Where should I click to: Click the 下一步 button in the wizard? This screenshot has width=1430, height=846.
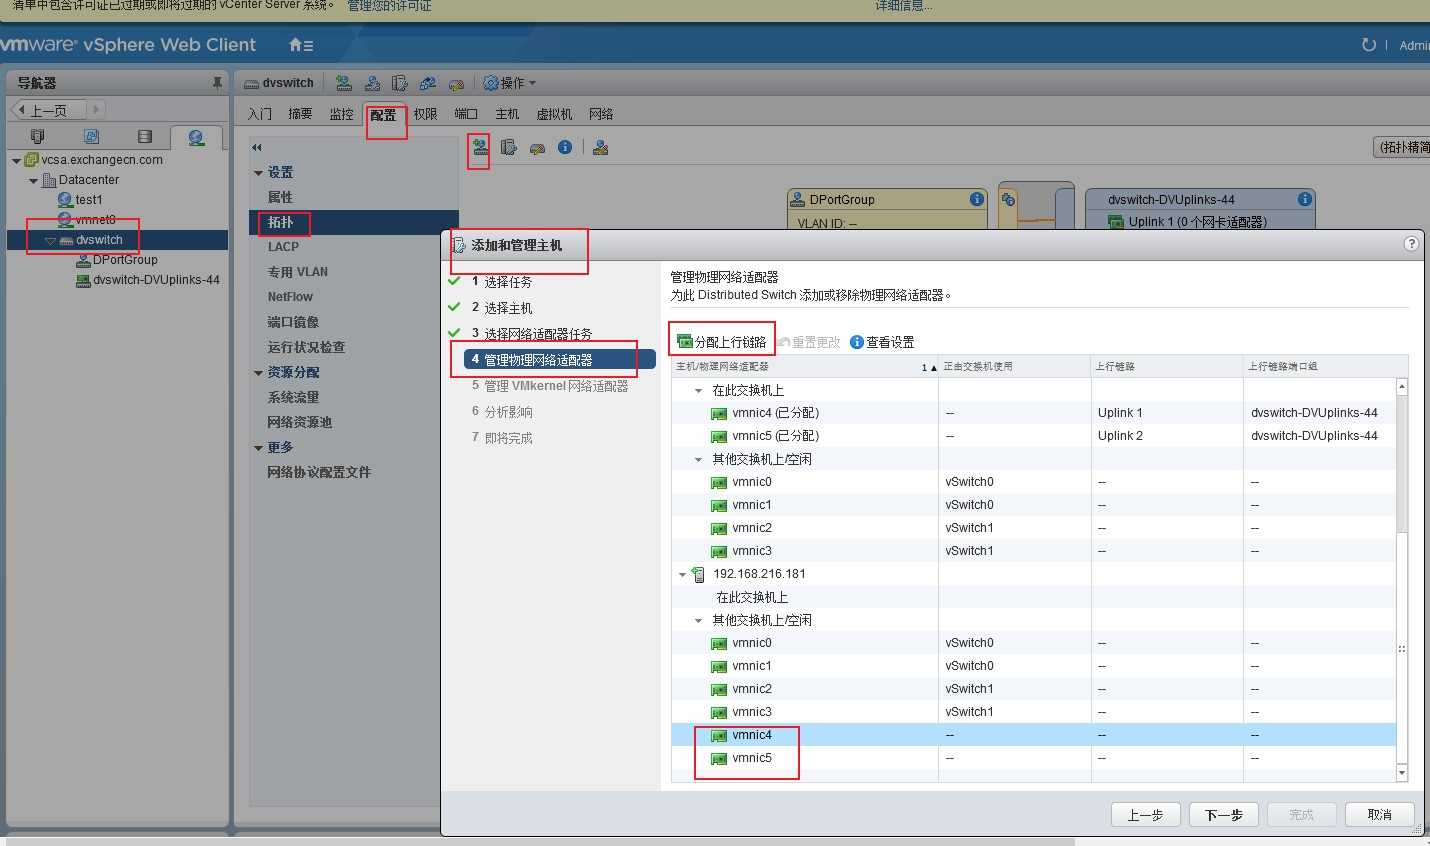point(1224,814)
